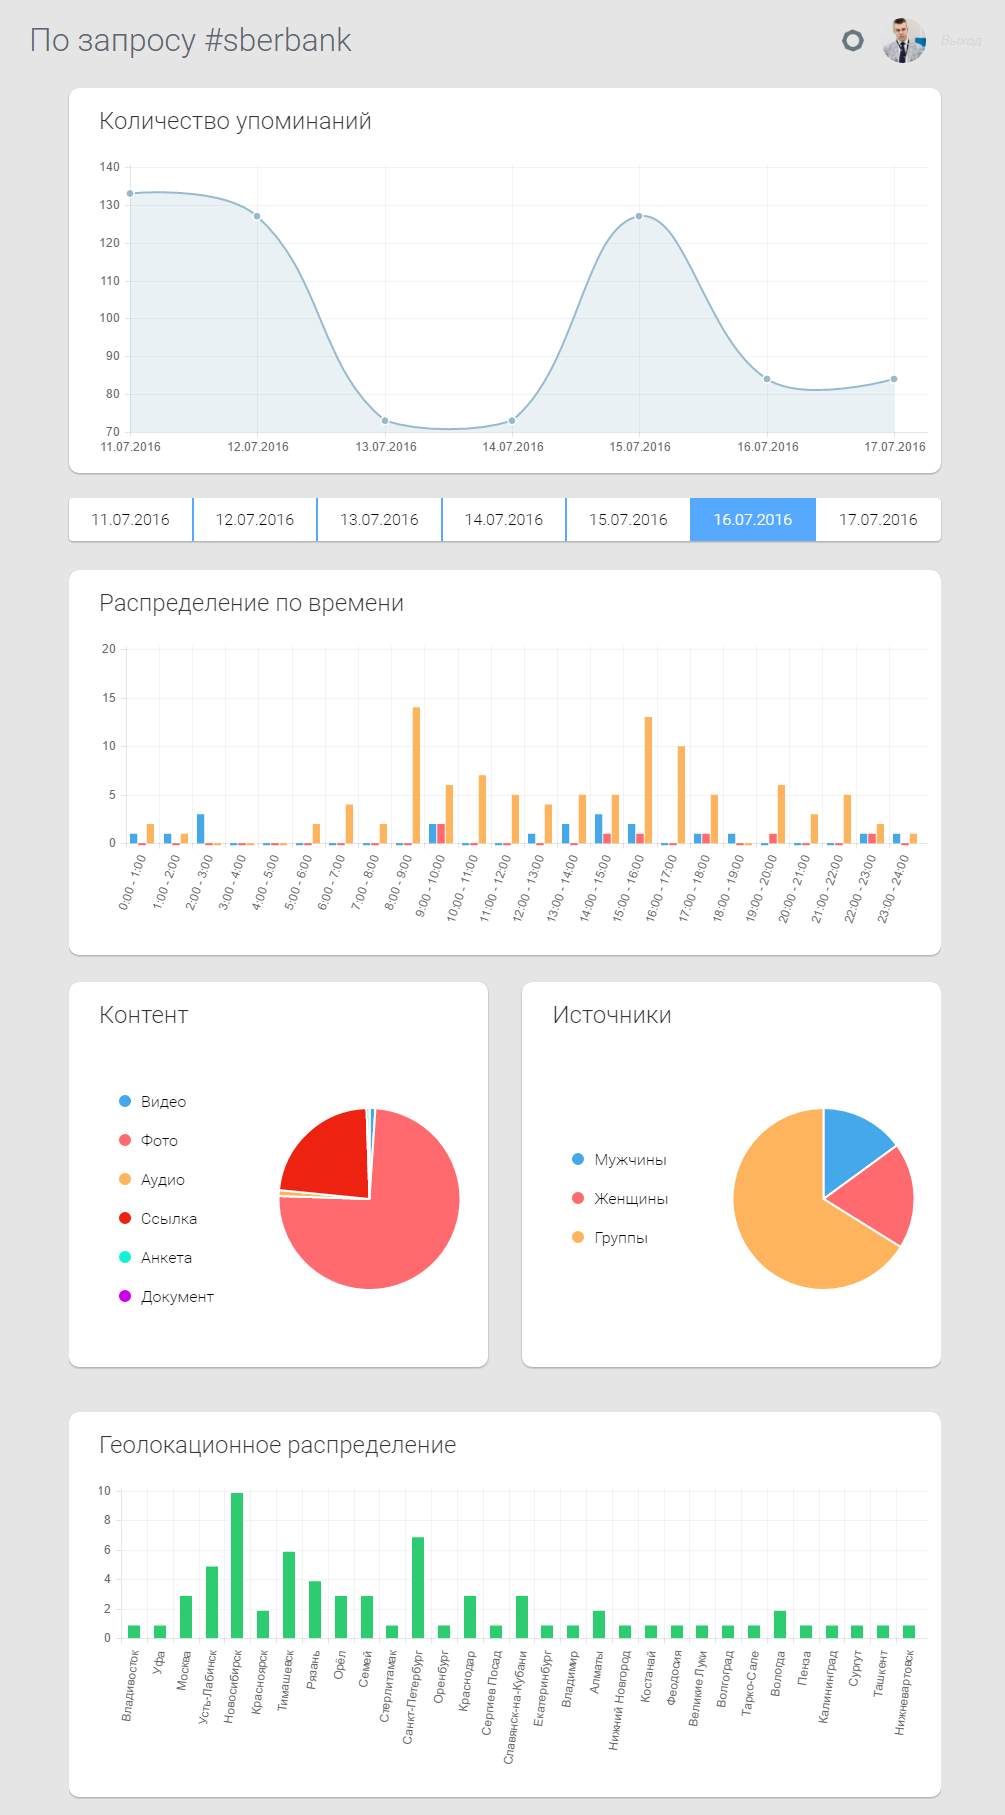Click the Распределение по времени heading
This screenshot has height=1815, width=1005.
[251, 603]
